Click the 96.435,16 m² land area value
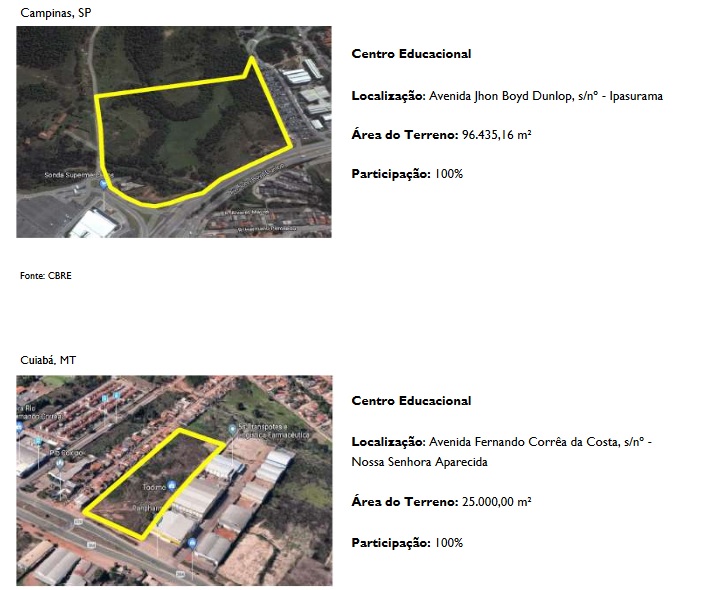Screen dimensions: 709x590 [x=496, y=134]
